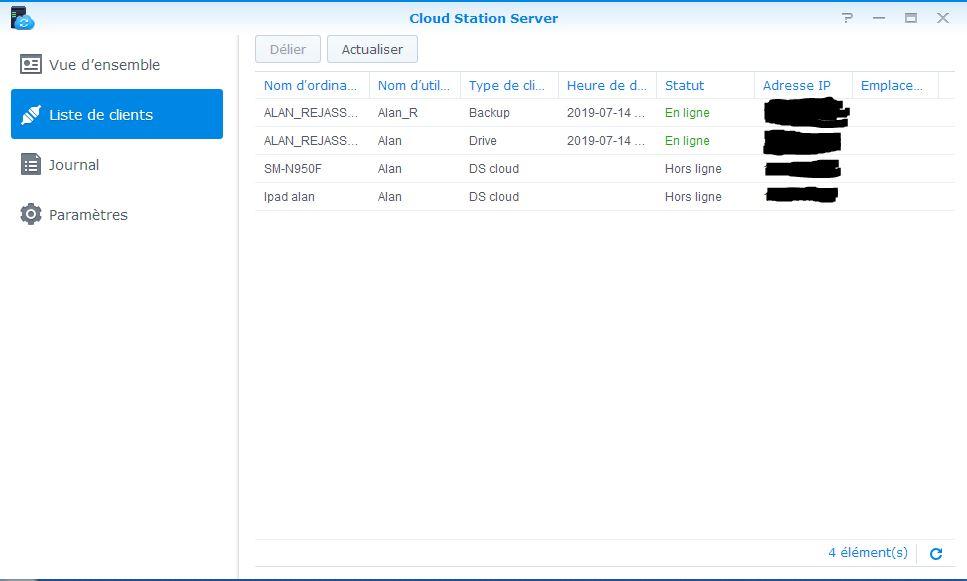The height and width of the screenshot is (581, 967).
Task: Click the 2019-07-14 time in the Backup row
Action: [606, 113]
